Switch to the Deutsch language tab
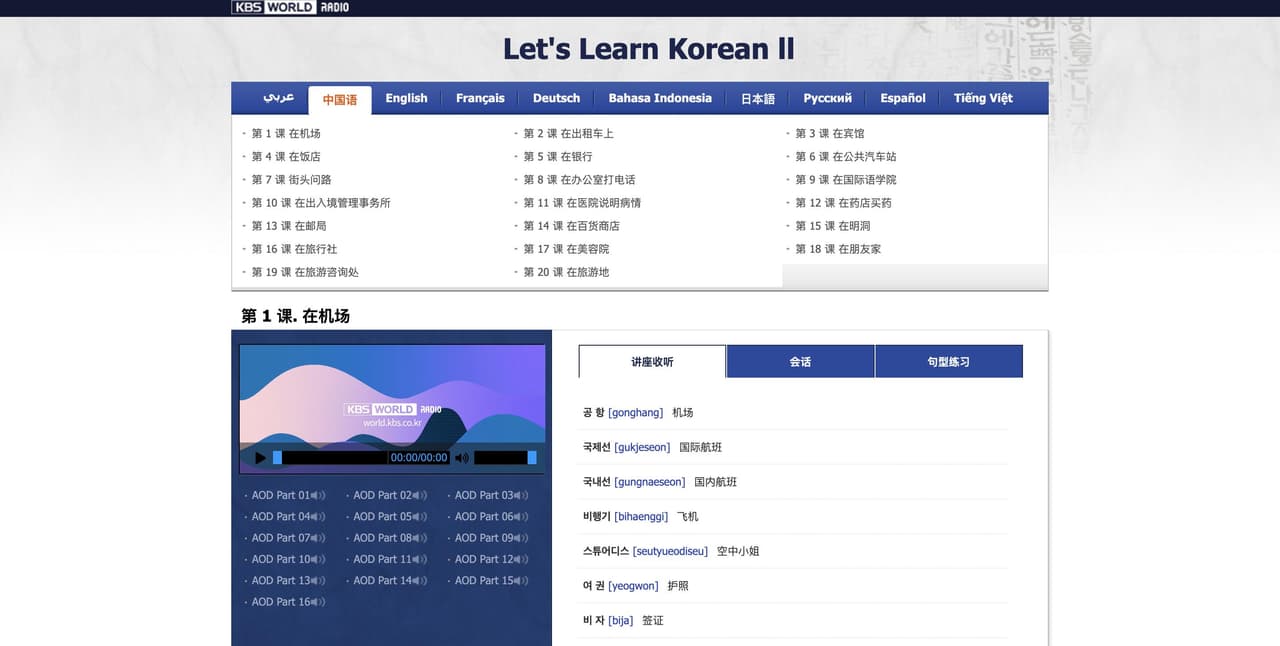The width and height of the screenshot is (1280, 646). coord(556,98)
